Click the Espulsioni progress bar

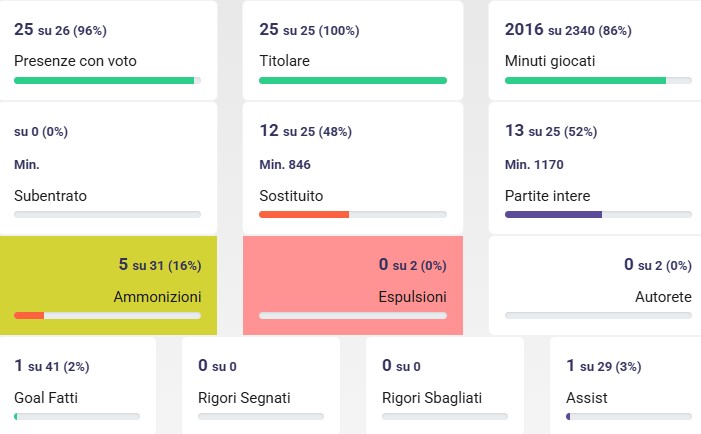(352, 315)
